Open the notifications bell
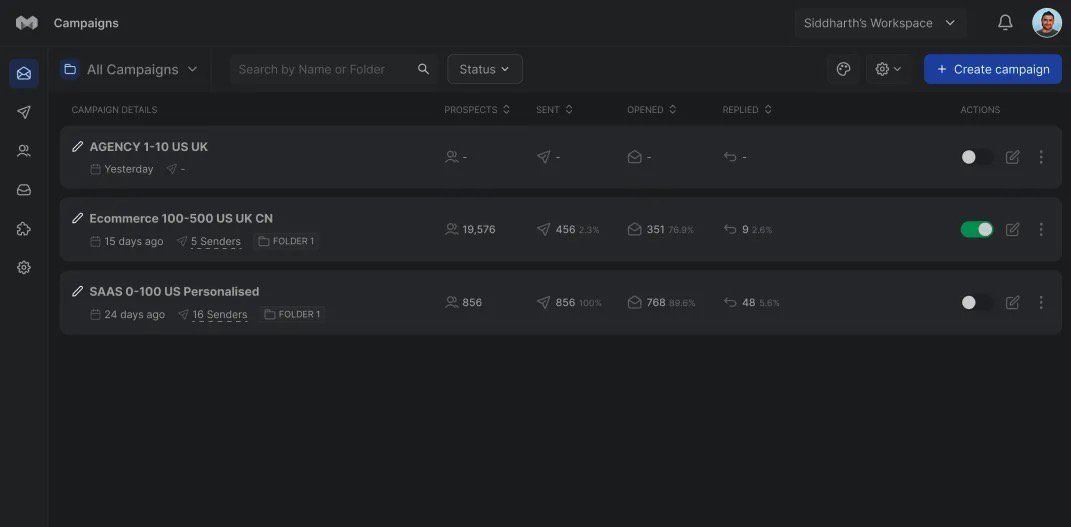 [x=1005, y=23]
